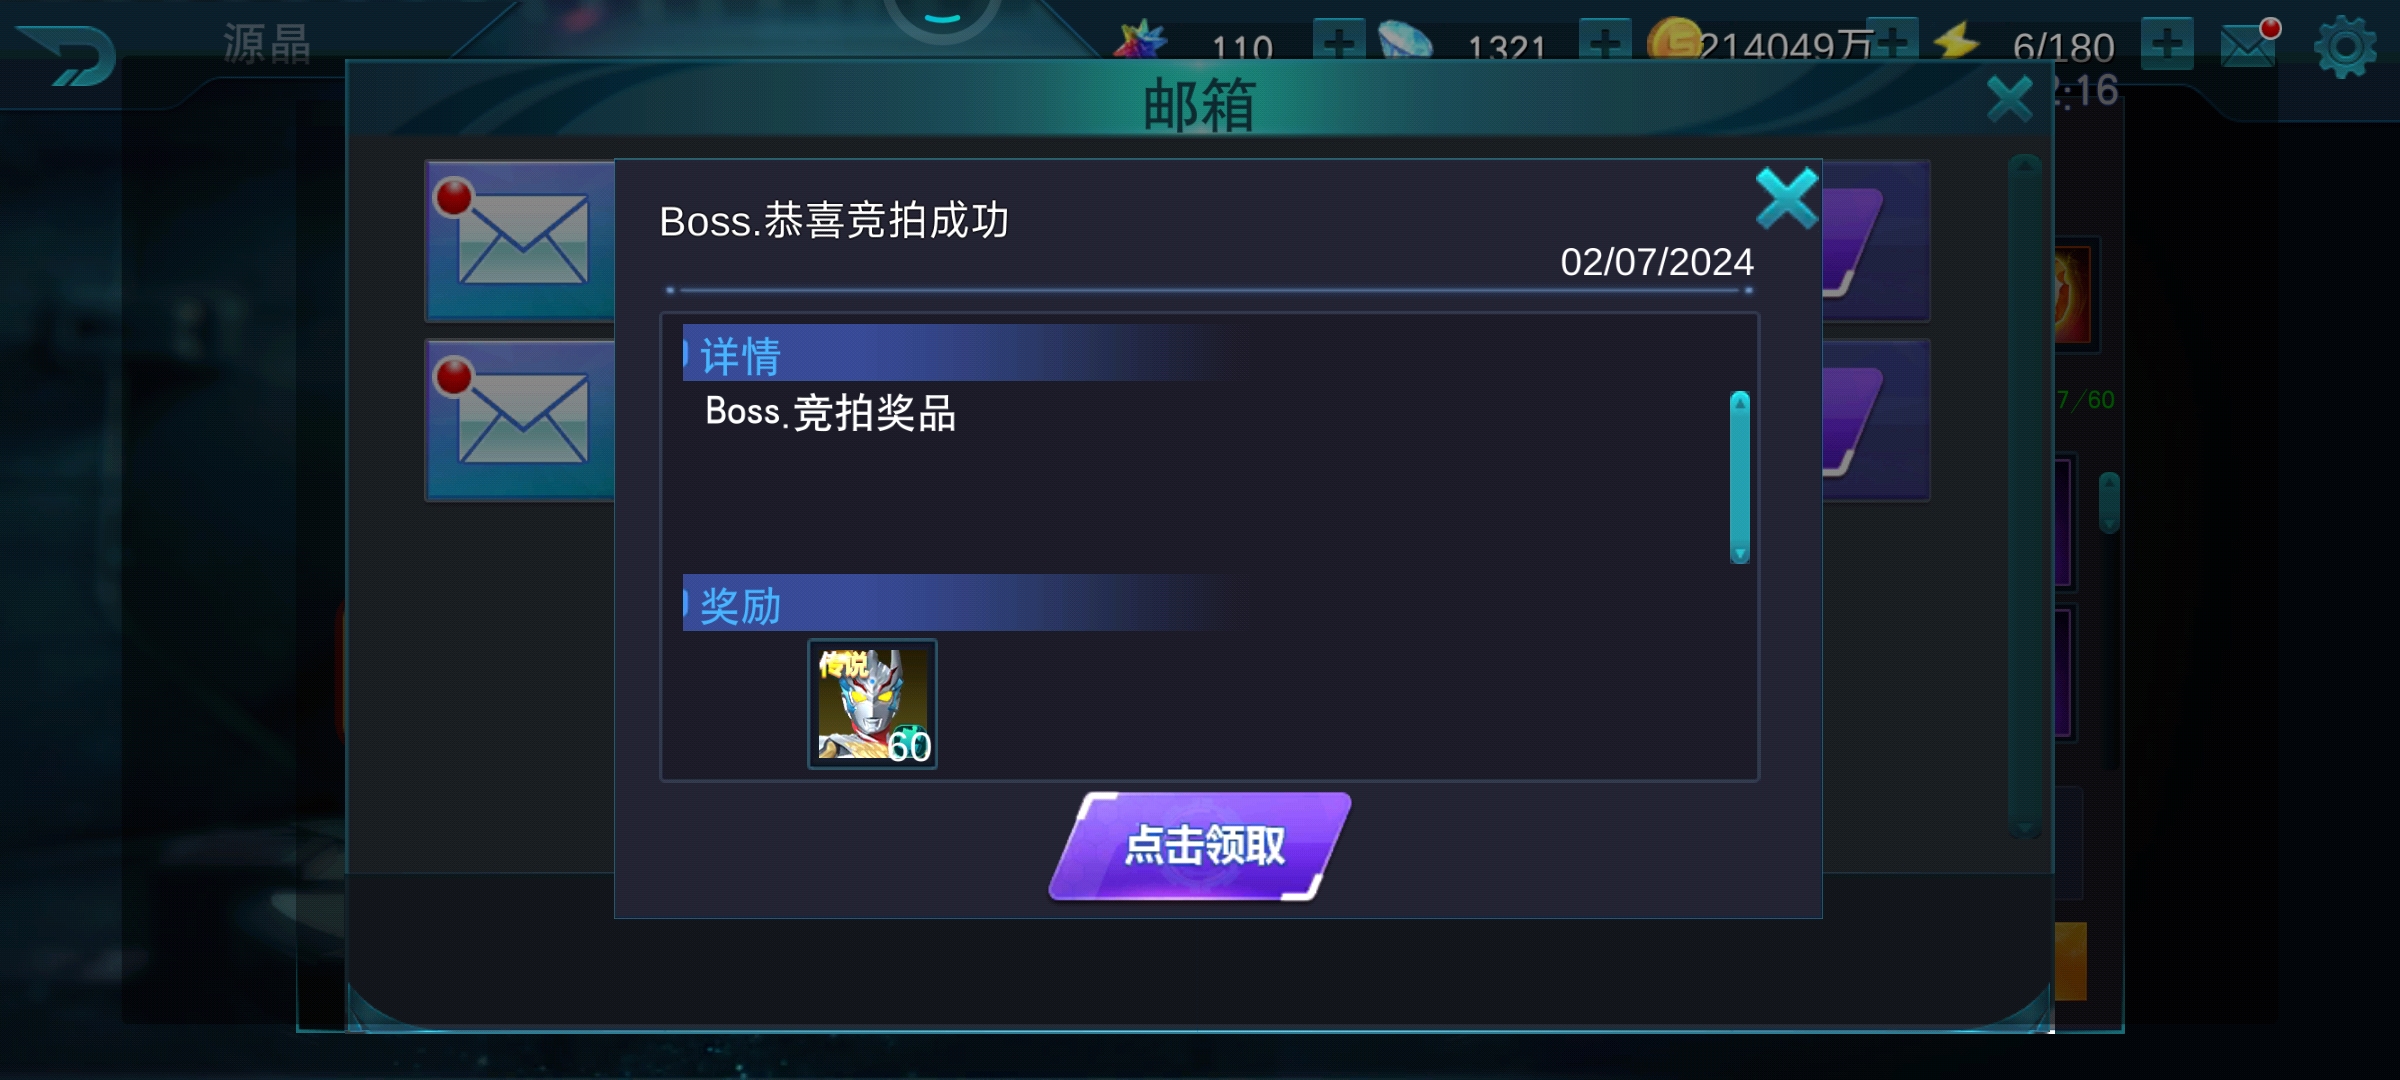Click the colorful star crystal currency icon
2400x1080 pixels.
pyautogui.click(x=1140, y=42)
